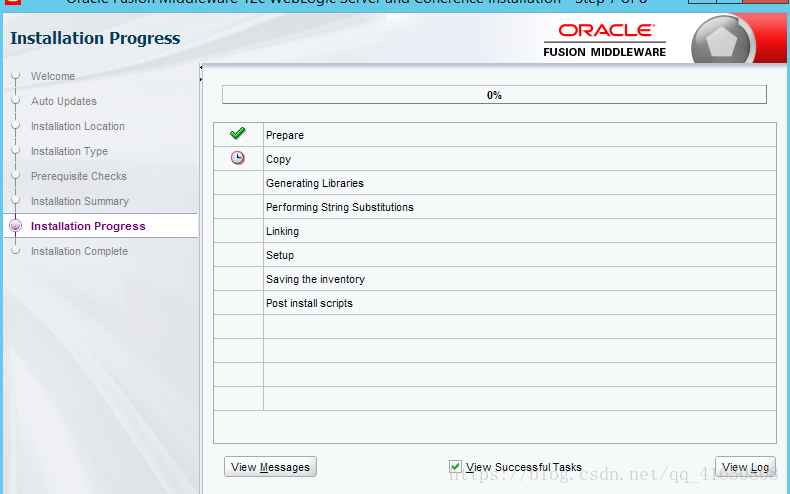Open the View Messages button
The height and width of the screenshot is (494, 790).
(270, 467)
